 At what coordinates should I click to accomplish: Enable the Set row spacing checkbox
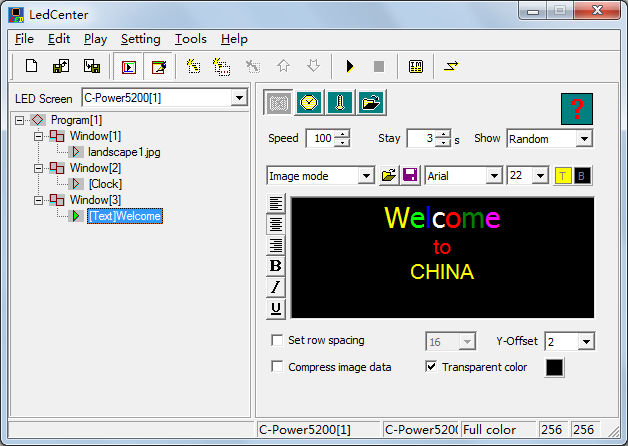[x=277, y=340]
